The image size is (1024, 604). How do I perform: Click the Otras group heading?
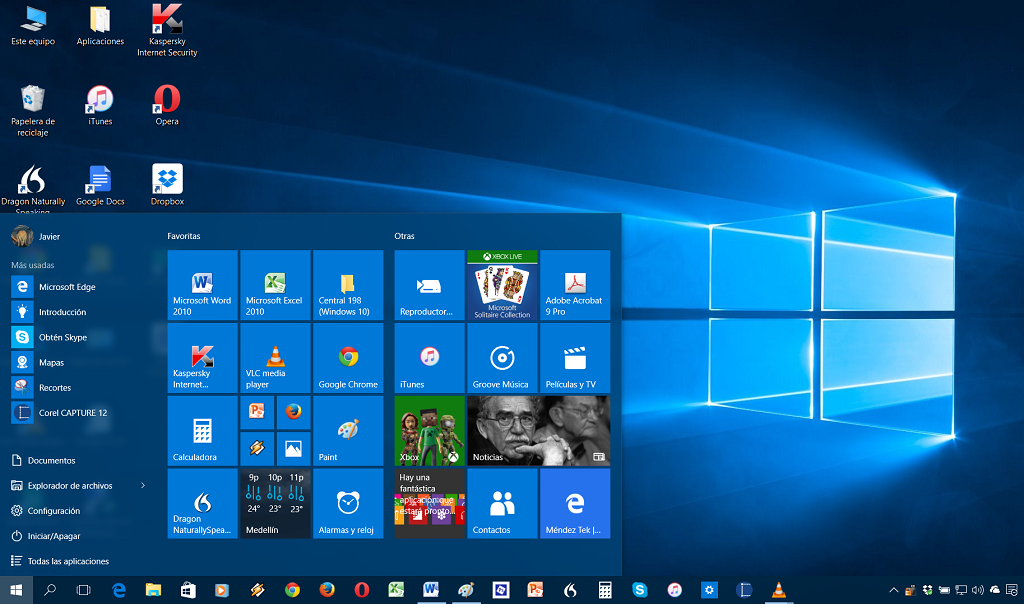(x=404, y=236)
